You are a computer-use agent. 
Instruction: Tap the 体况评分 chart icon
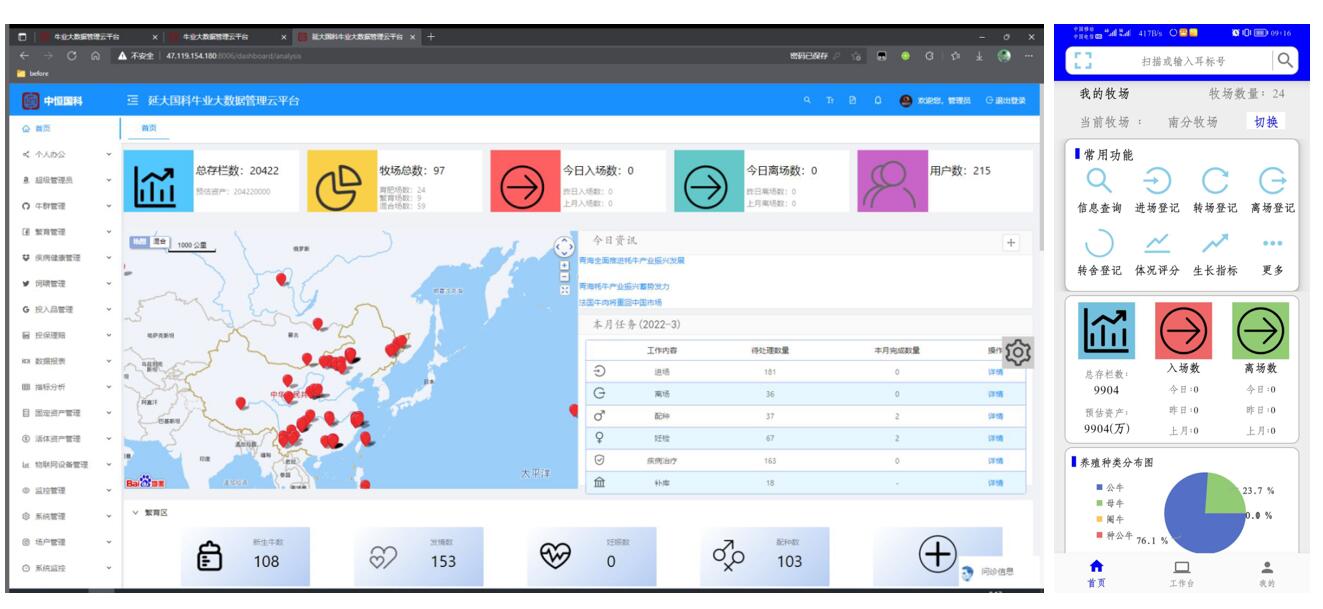coord(1156,243)
